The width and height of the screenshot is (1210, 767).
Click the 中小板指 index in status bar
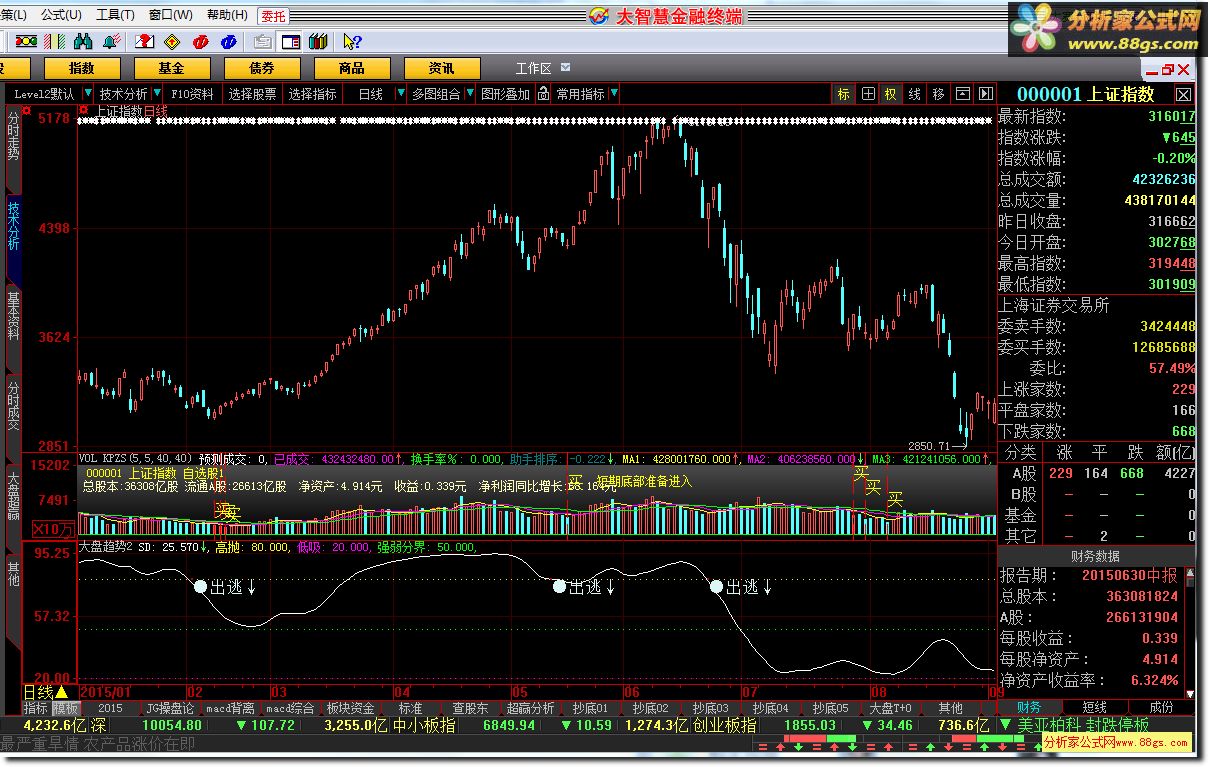[424, 725]
